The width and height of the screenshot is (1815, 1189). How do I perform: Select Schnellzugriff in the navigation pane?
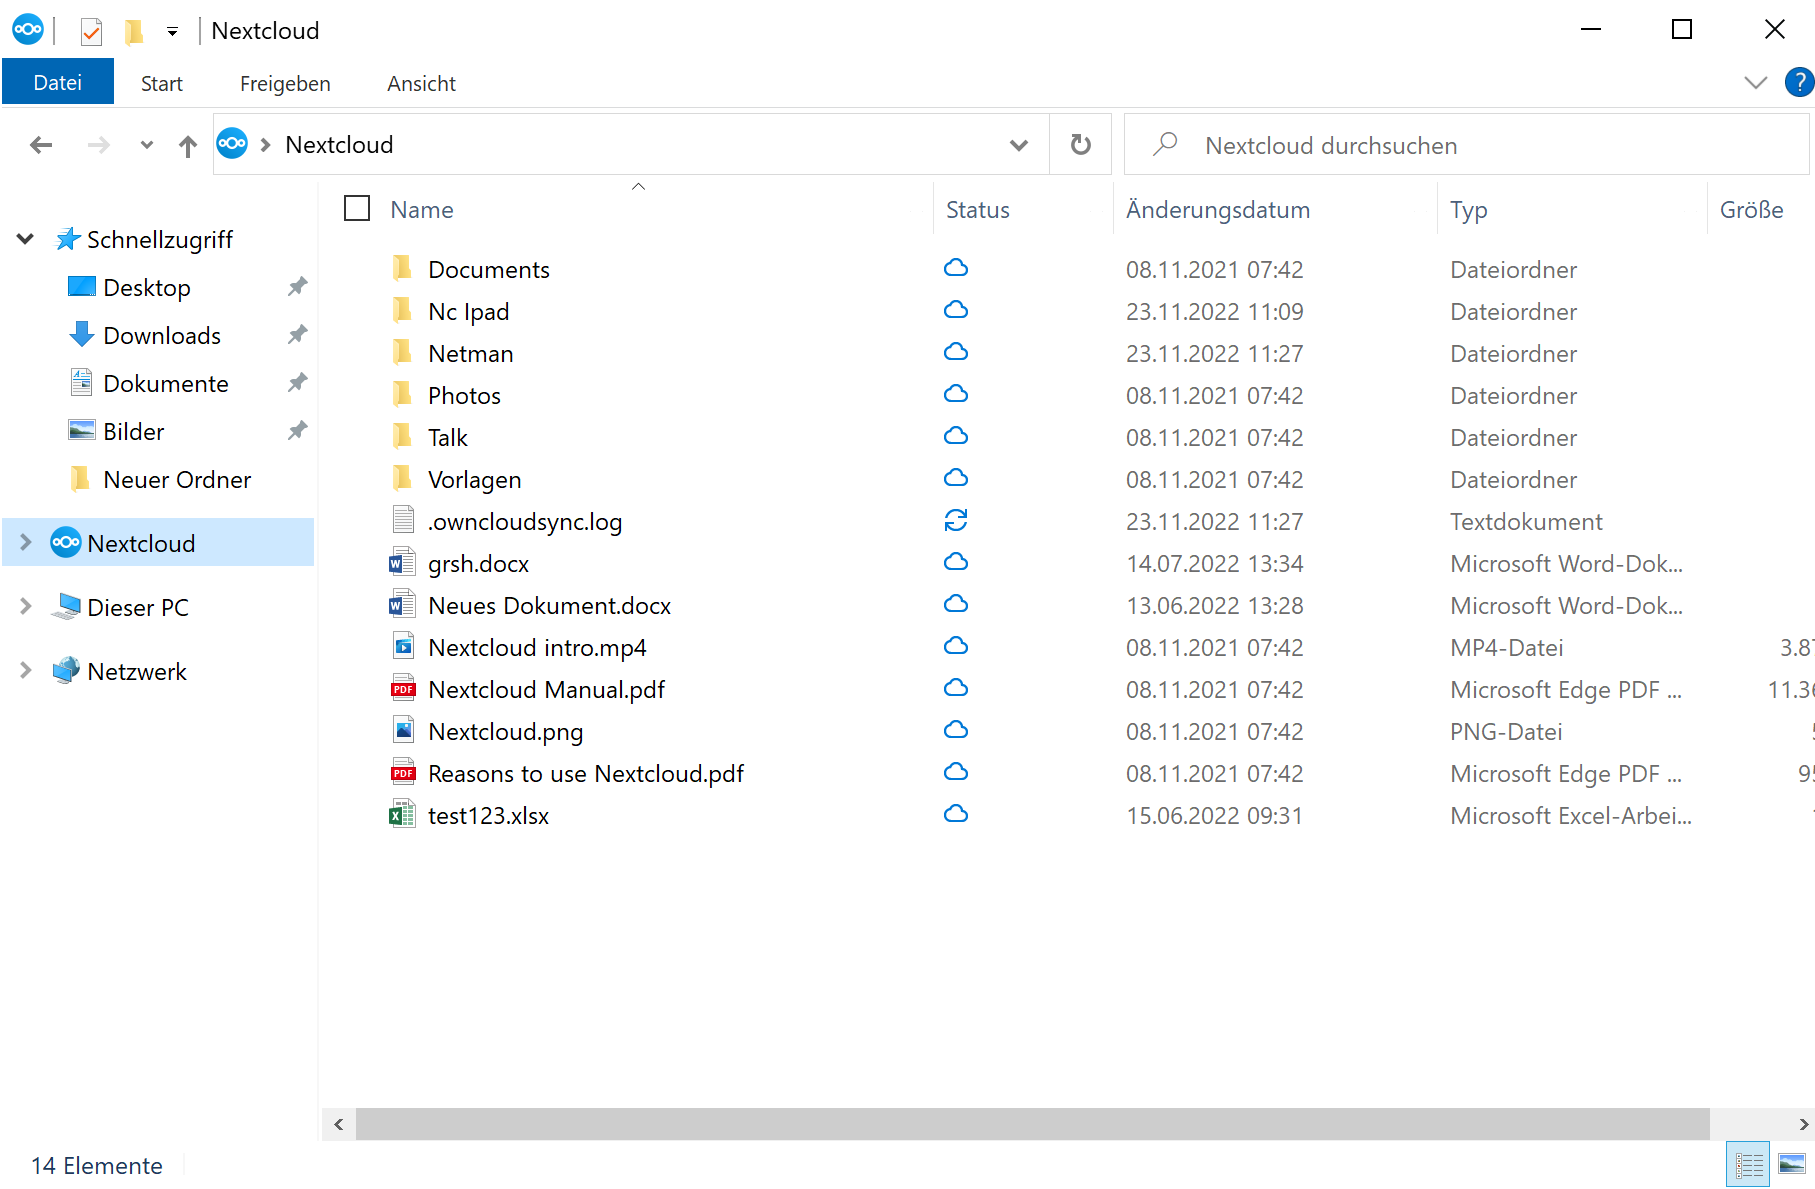click(x=160, y=240)
